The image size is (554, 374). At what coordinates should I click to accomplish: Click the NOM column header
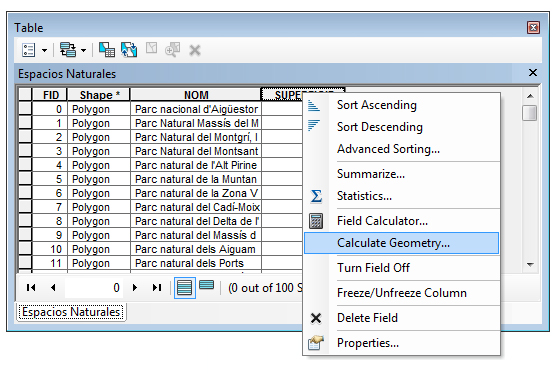[196, 95]
